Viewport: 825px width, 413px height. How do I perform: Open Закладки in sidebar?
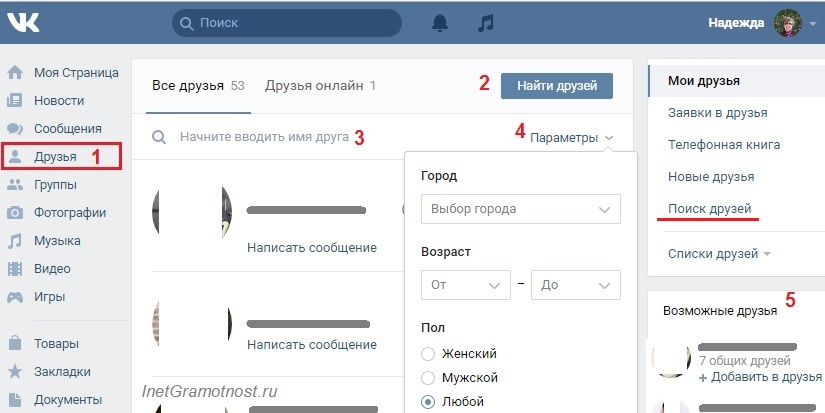[x=62, y=371]
